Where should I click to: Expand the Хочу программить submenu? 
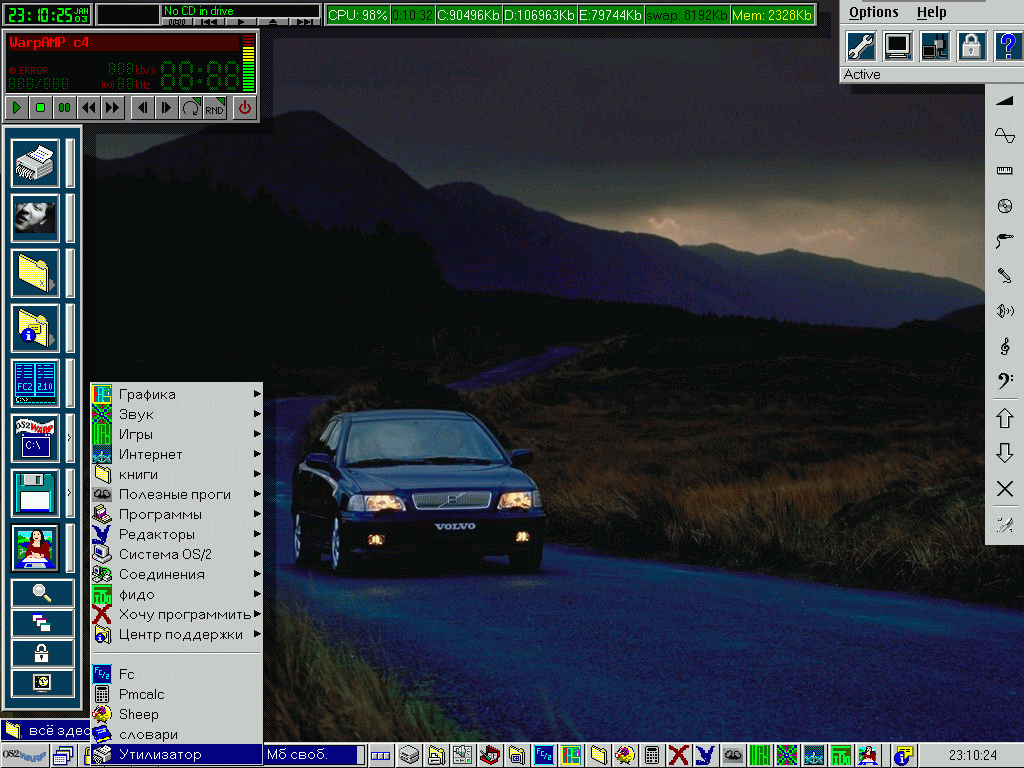pyautogui.click(x=176, y=615)
